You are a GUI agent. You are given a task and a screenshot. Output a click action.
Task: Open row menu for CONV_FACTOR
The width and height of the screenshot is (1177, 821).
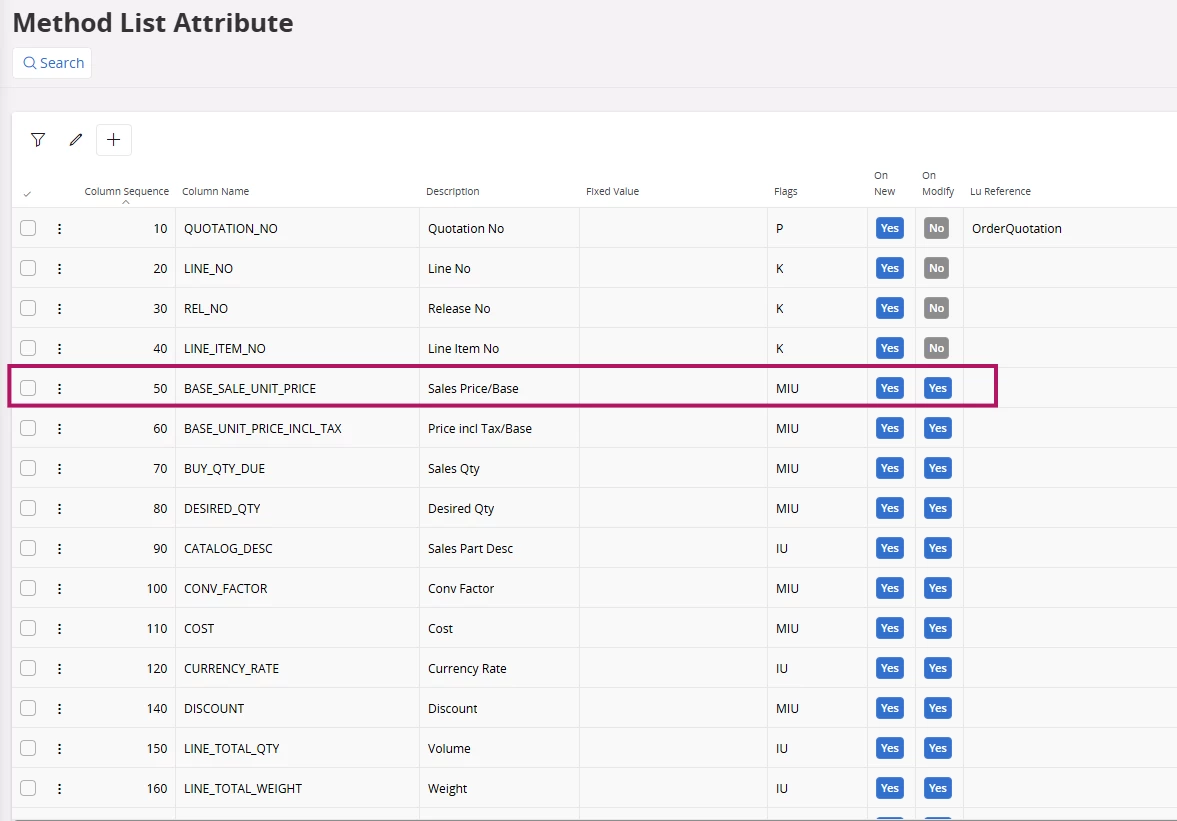(59, 588)
